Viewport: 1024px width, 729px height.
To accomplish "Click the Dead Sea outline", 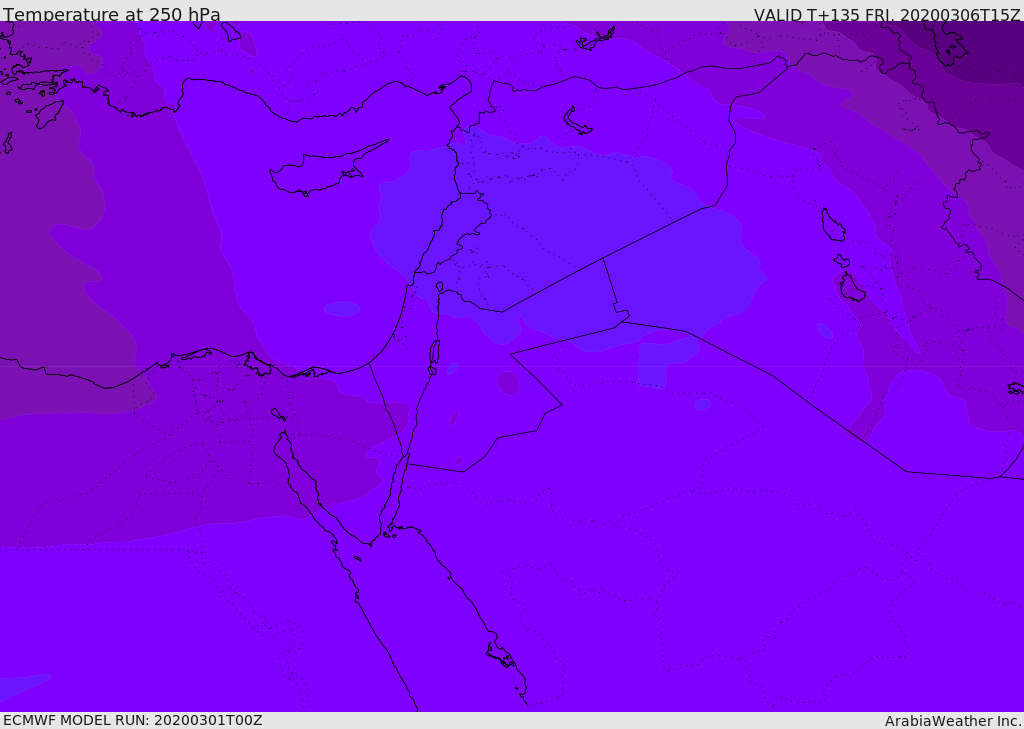I will [434, 353].
